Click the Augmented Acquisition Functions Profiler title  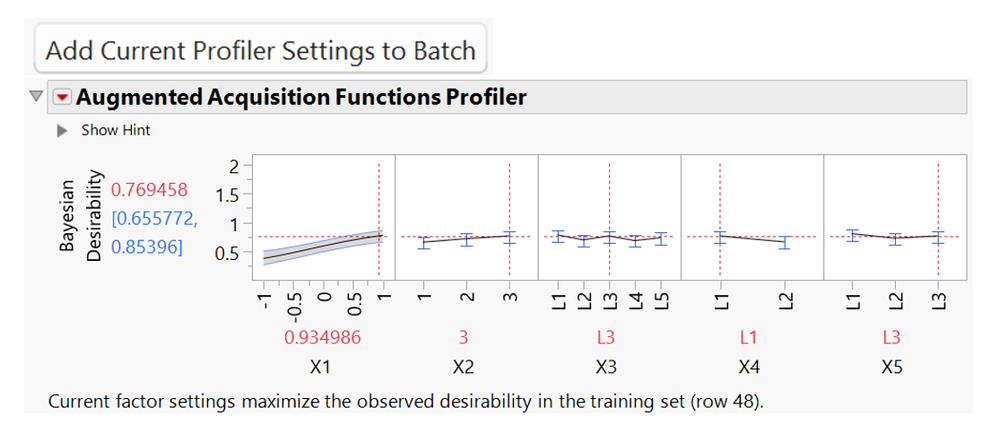[301, 97]
